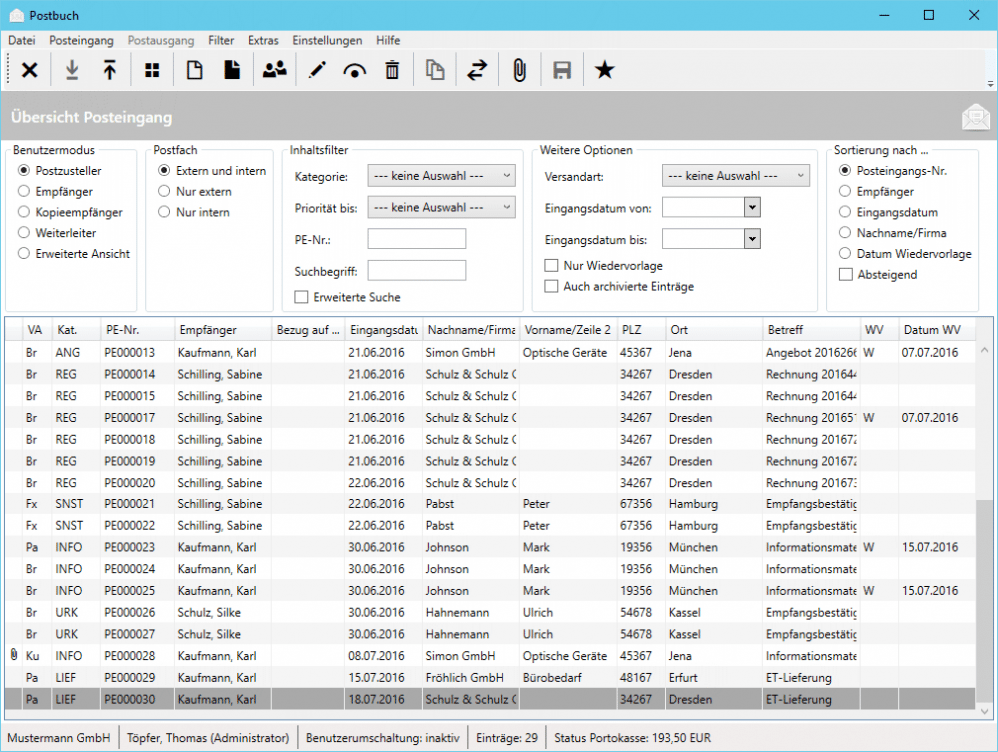Viewport: 998px width, 752px height.
Task: Open the Filter menu
Action: click(221, 40)
